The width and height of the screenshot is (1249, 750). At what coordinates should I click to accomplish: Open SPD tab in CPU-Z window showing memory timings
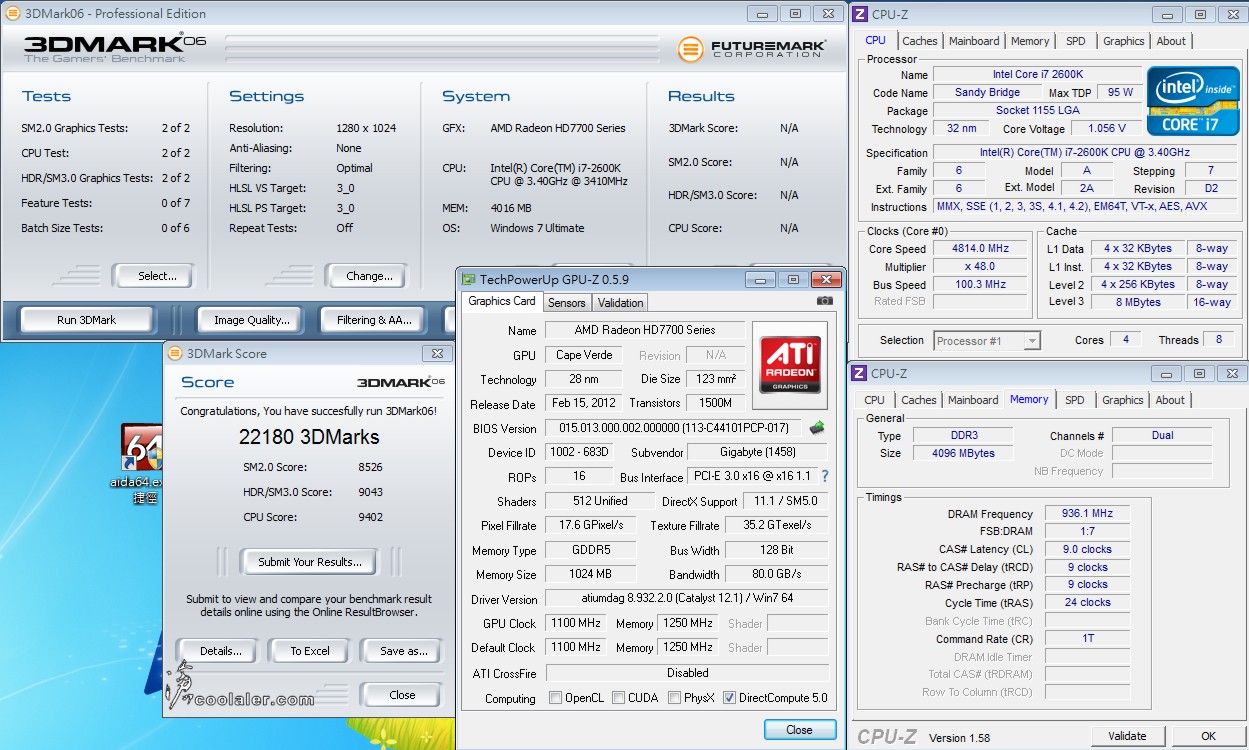pos(1075,400)
